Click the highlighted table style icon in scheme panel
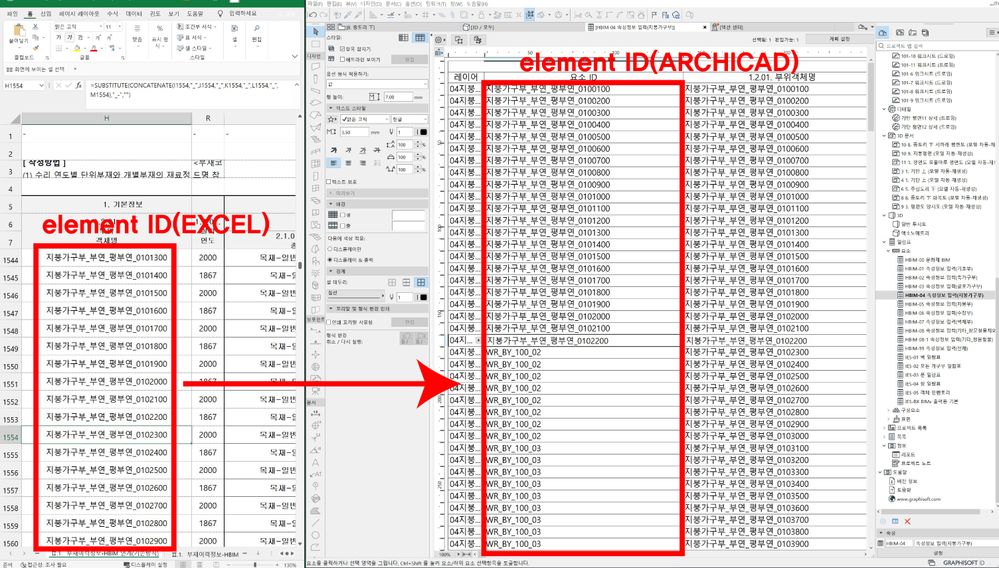Image resolution: width=999 pixels, height=568 pixels. 420,38
